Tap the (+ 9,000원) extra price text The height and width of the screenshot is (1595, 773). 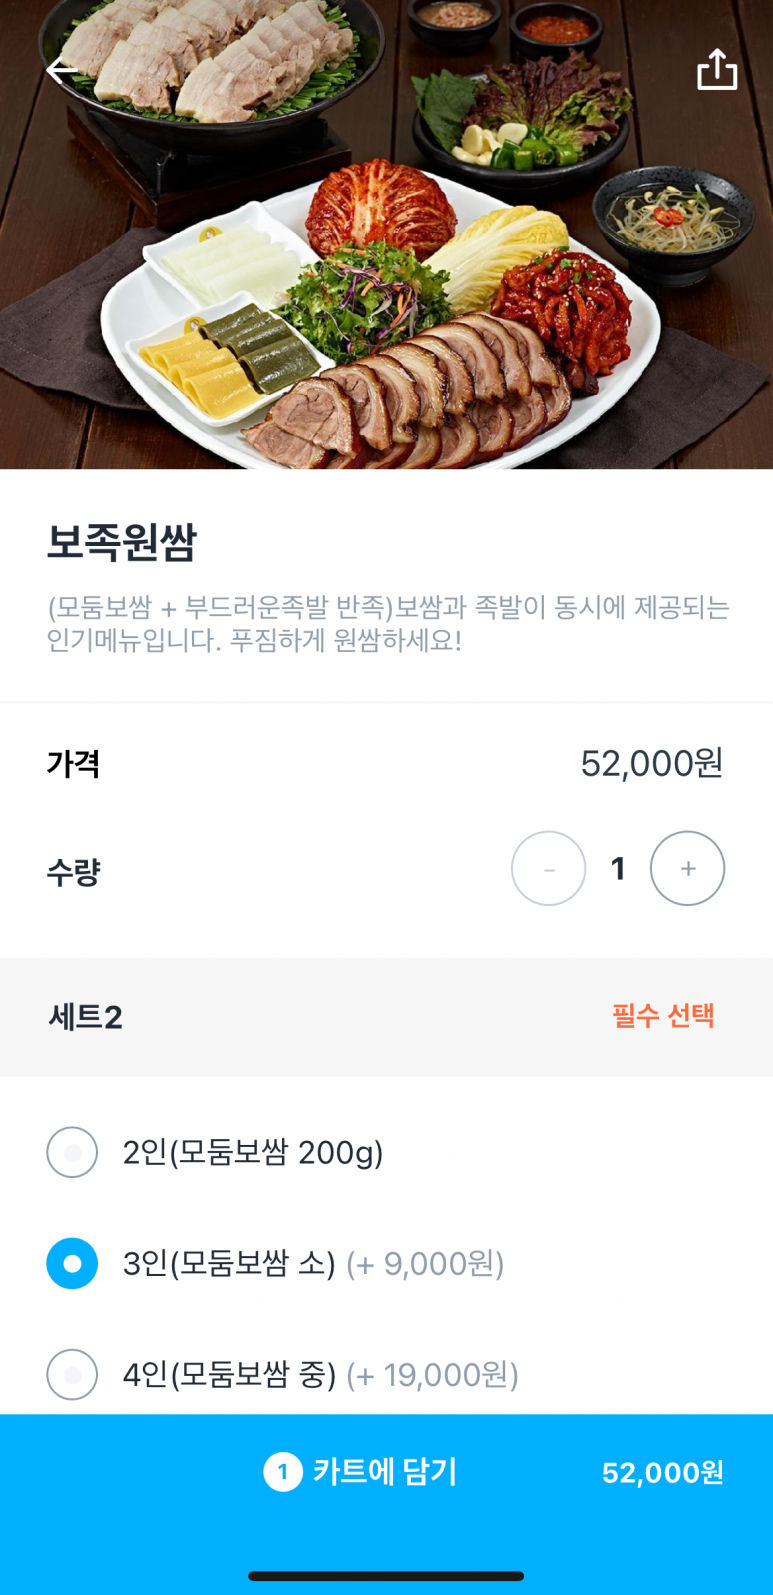pos(425,1264)
